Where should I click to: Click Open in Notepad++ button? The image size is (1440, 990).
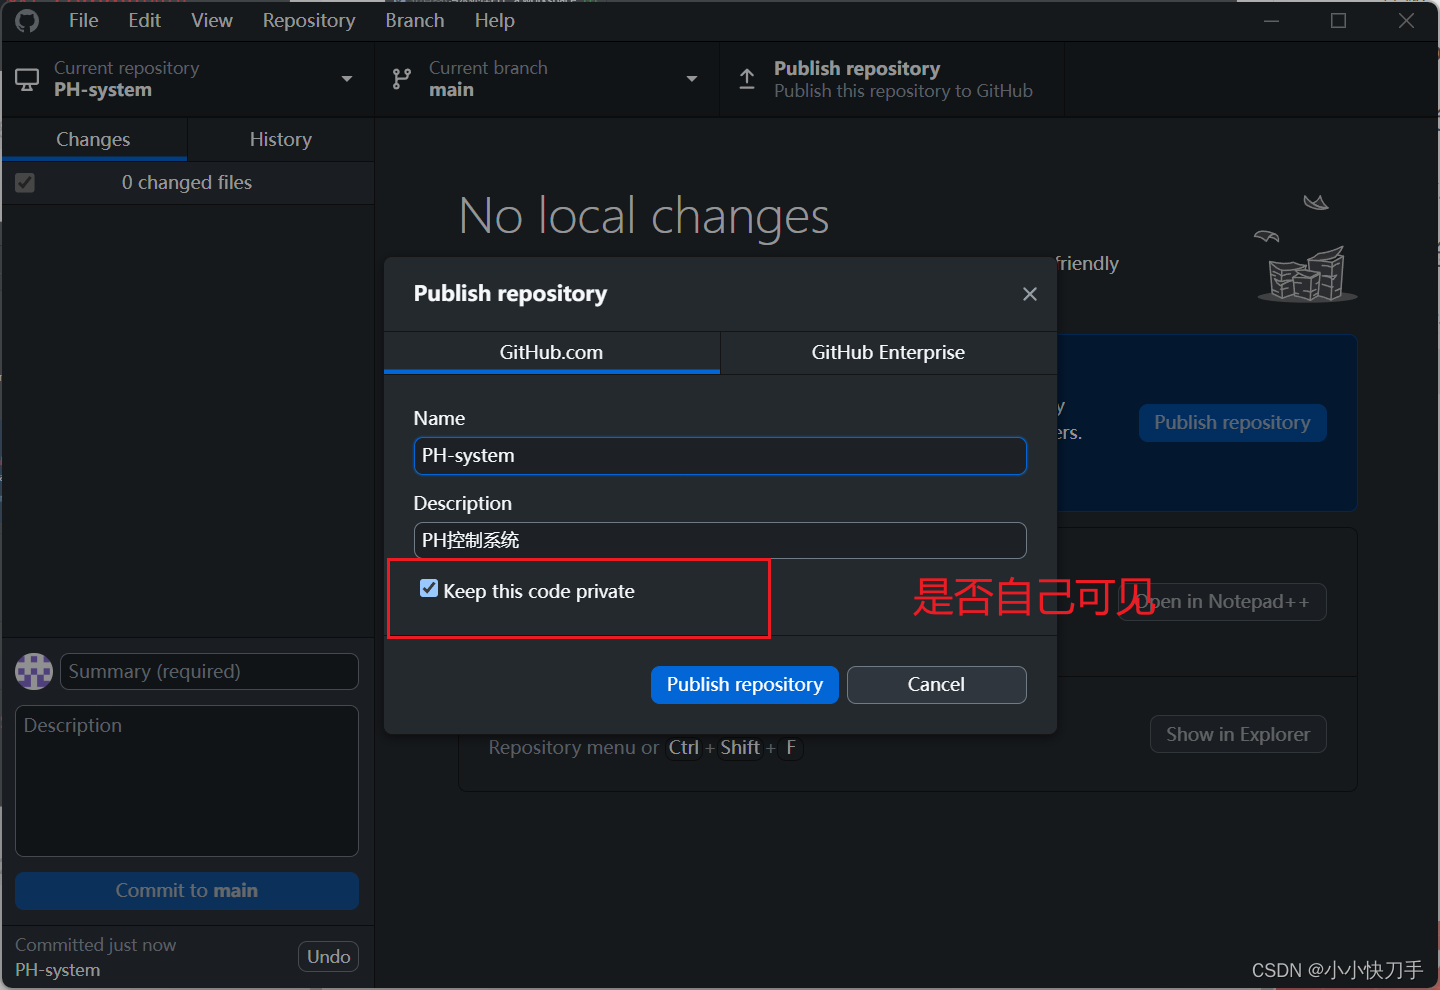pyautogui.click(x=1222, y=602)
